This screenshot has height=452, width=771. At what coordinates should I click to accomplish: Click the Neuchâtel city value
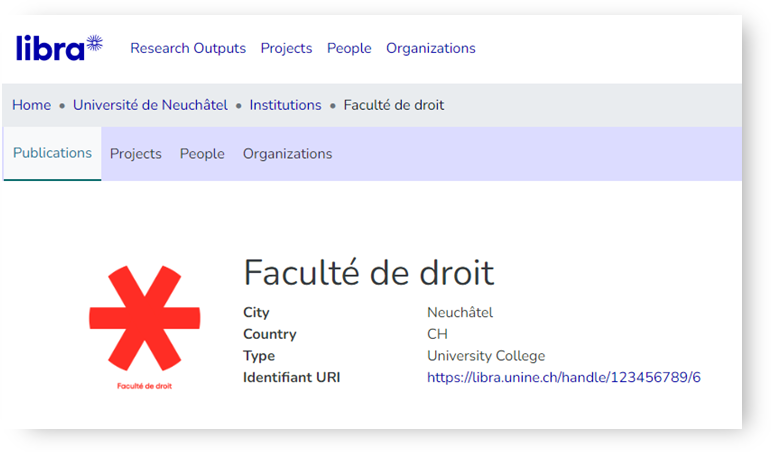(x=460, y=312)
